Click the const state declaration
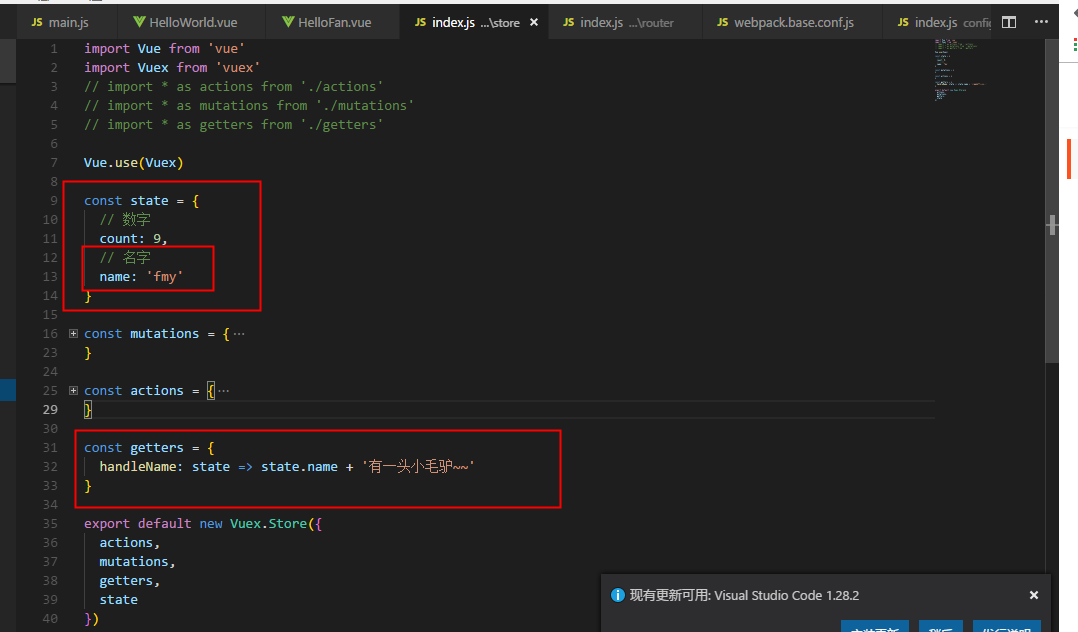 (142, 201)
